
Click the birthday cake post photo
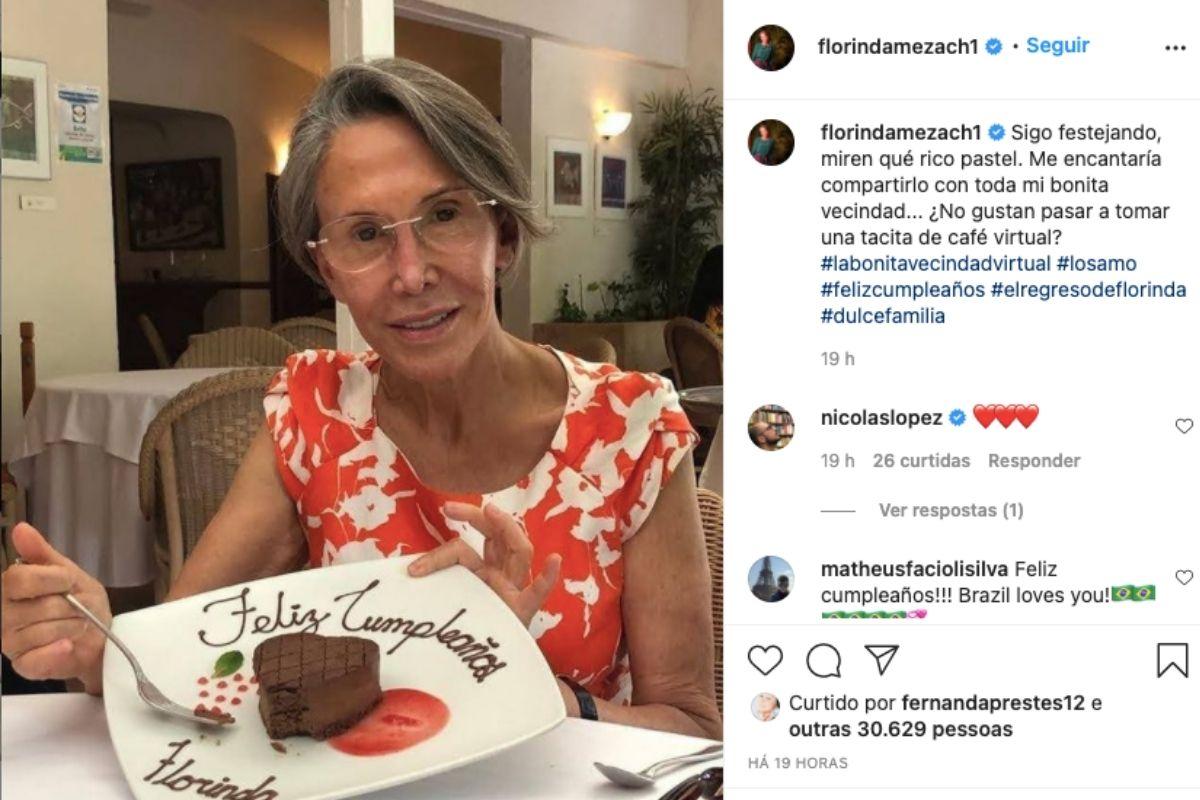click(x=361, y=400)
